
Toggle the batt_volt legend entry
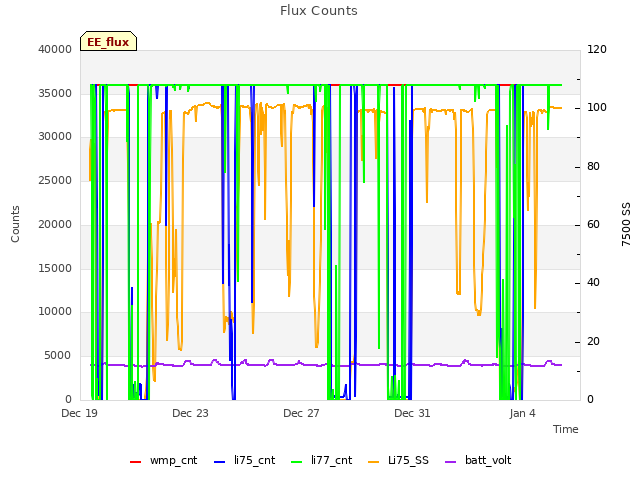coord(478,461)
